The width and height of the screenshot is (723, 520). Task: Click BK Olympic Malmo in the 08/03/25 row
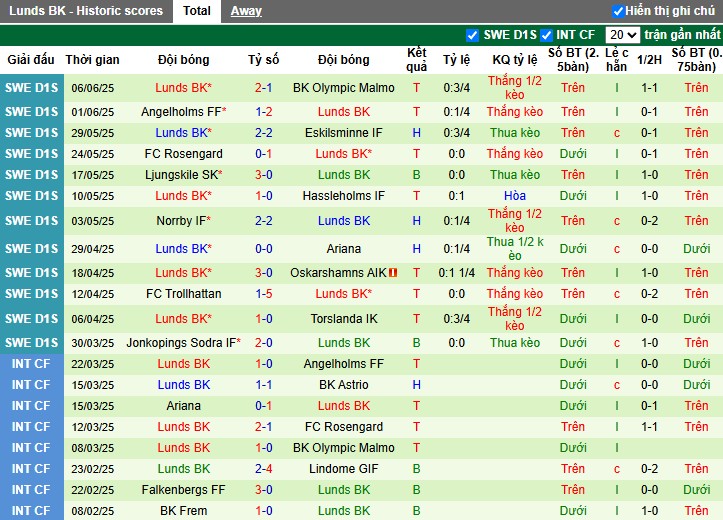344,448
